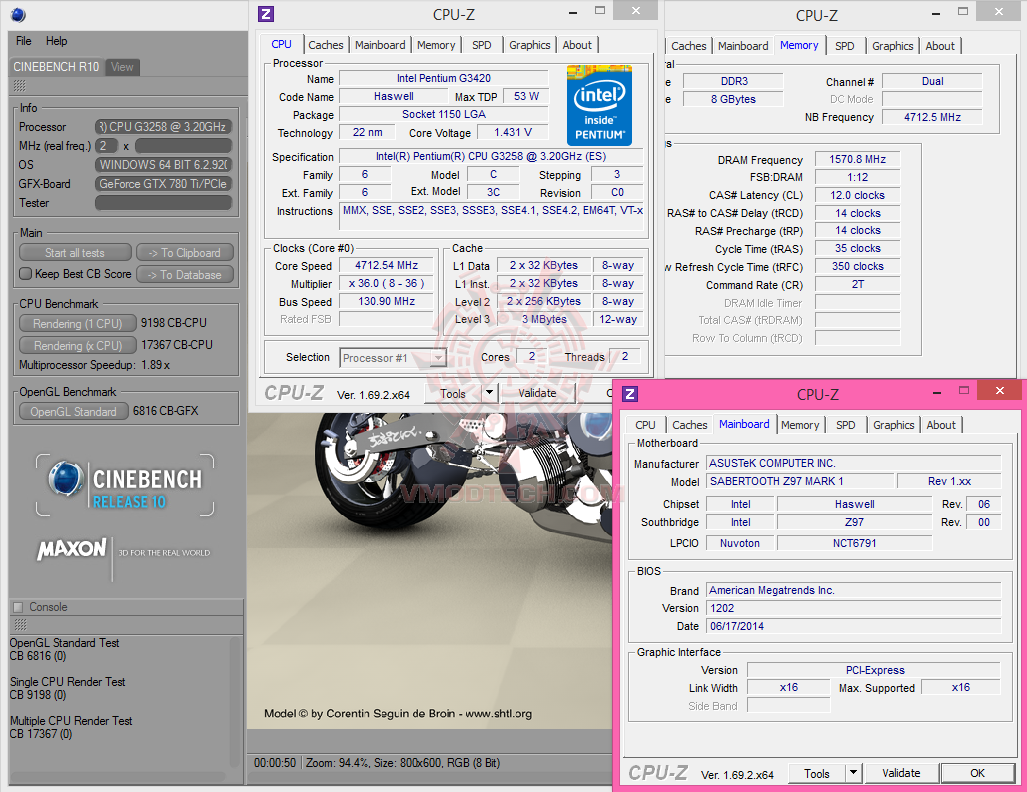
Task: Click the MAXON logo
Action: (72, 549)
